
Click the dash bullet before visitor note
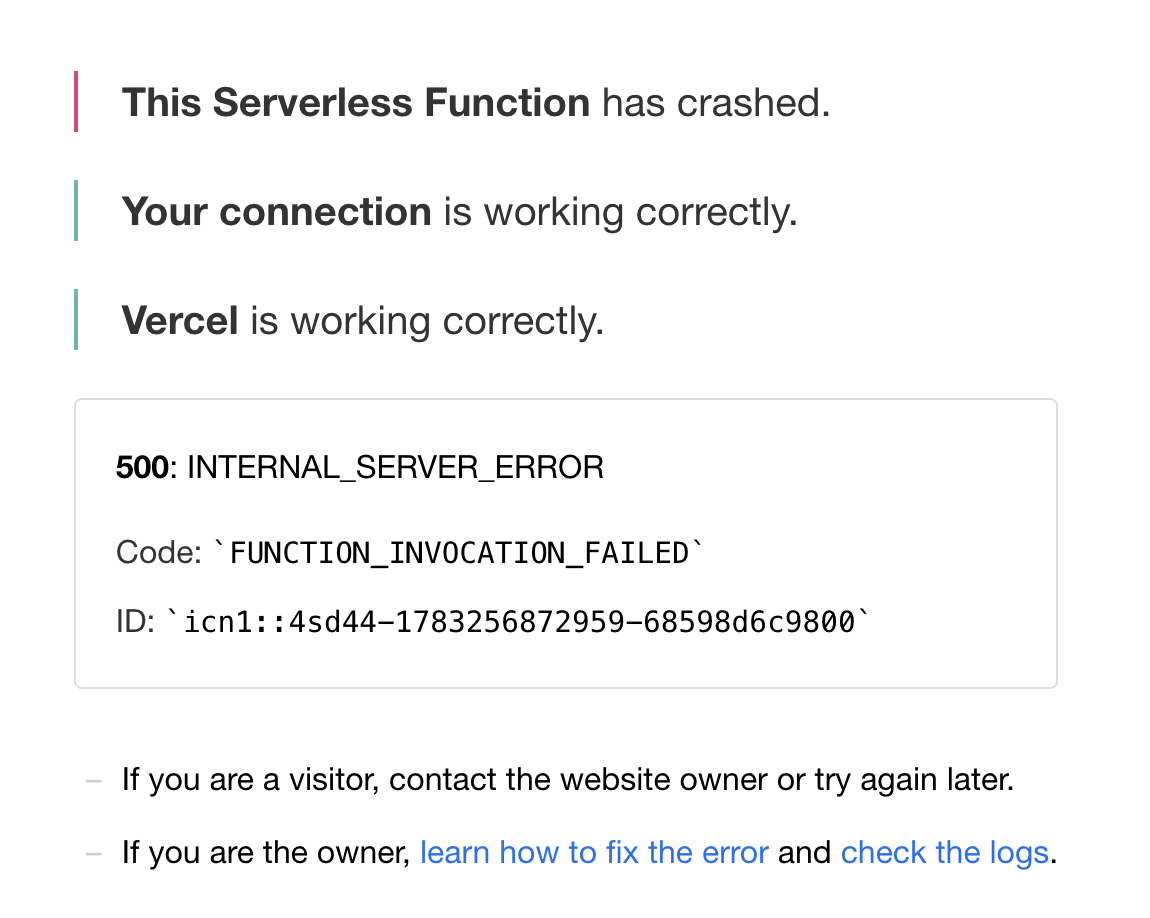click(x=94, y=781)
